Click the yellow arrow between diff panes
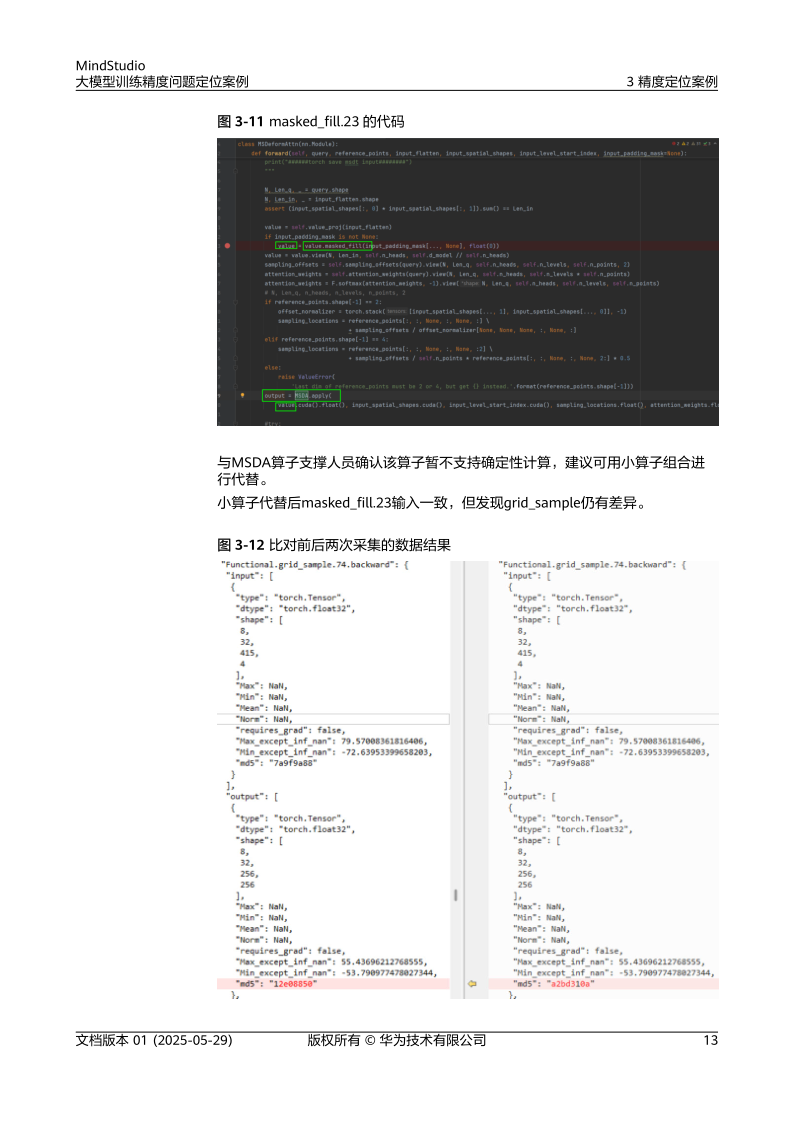 [473, 984]
